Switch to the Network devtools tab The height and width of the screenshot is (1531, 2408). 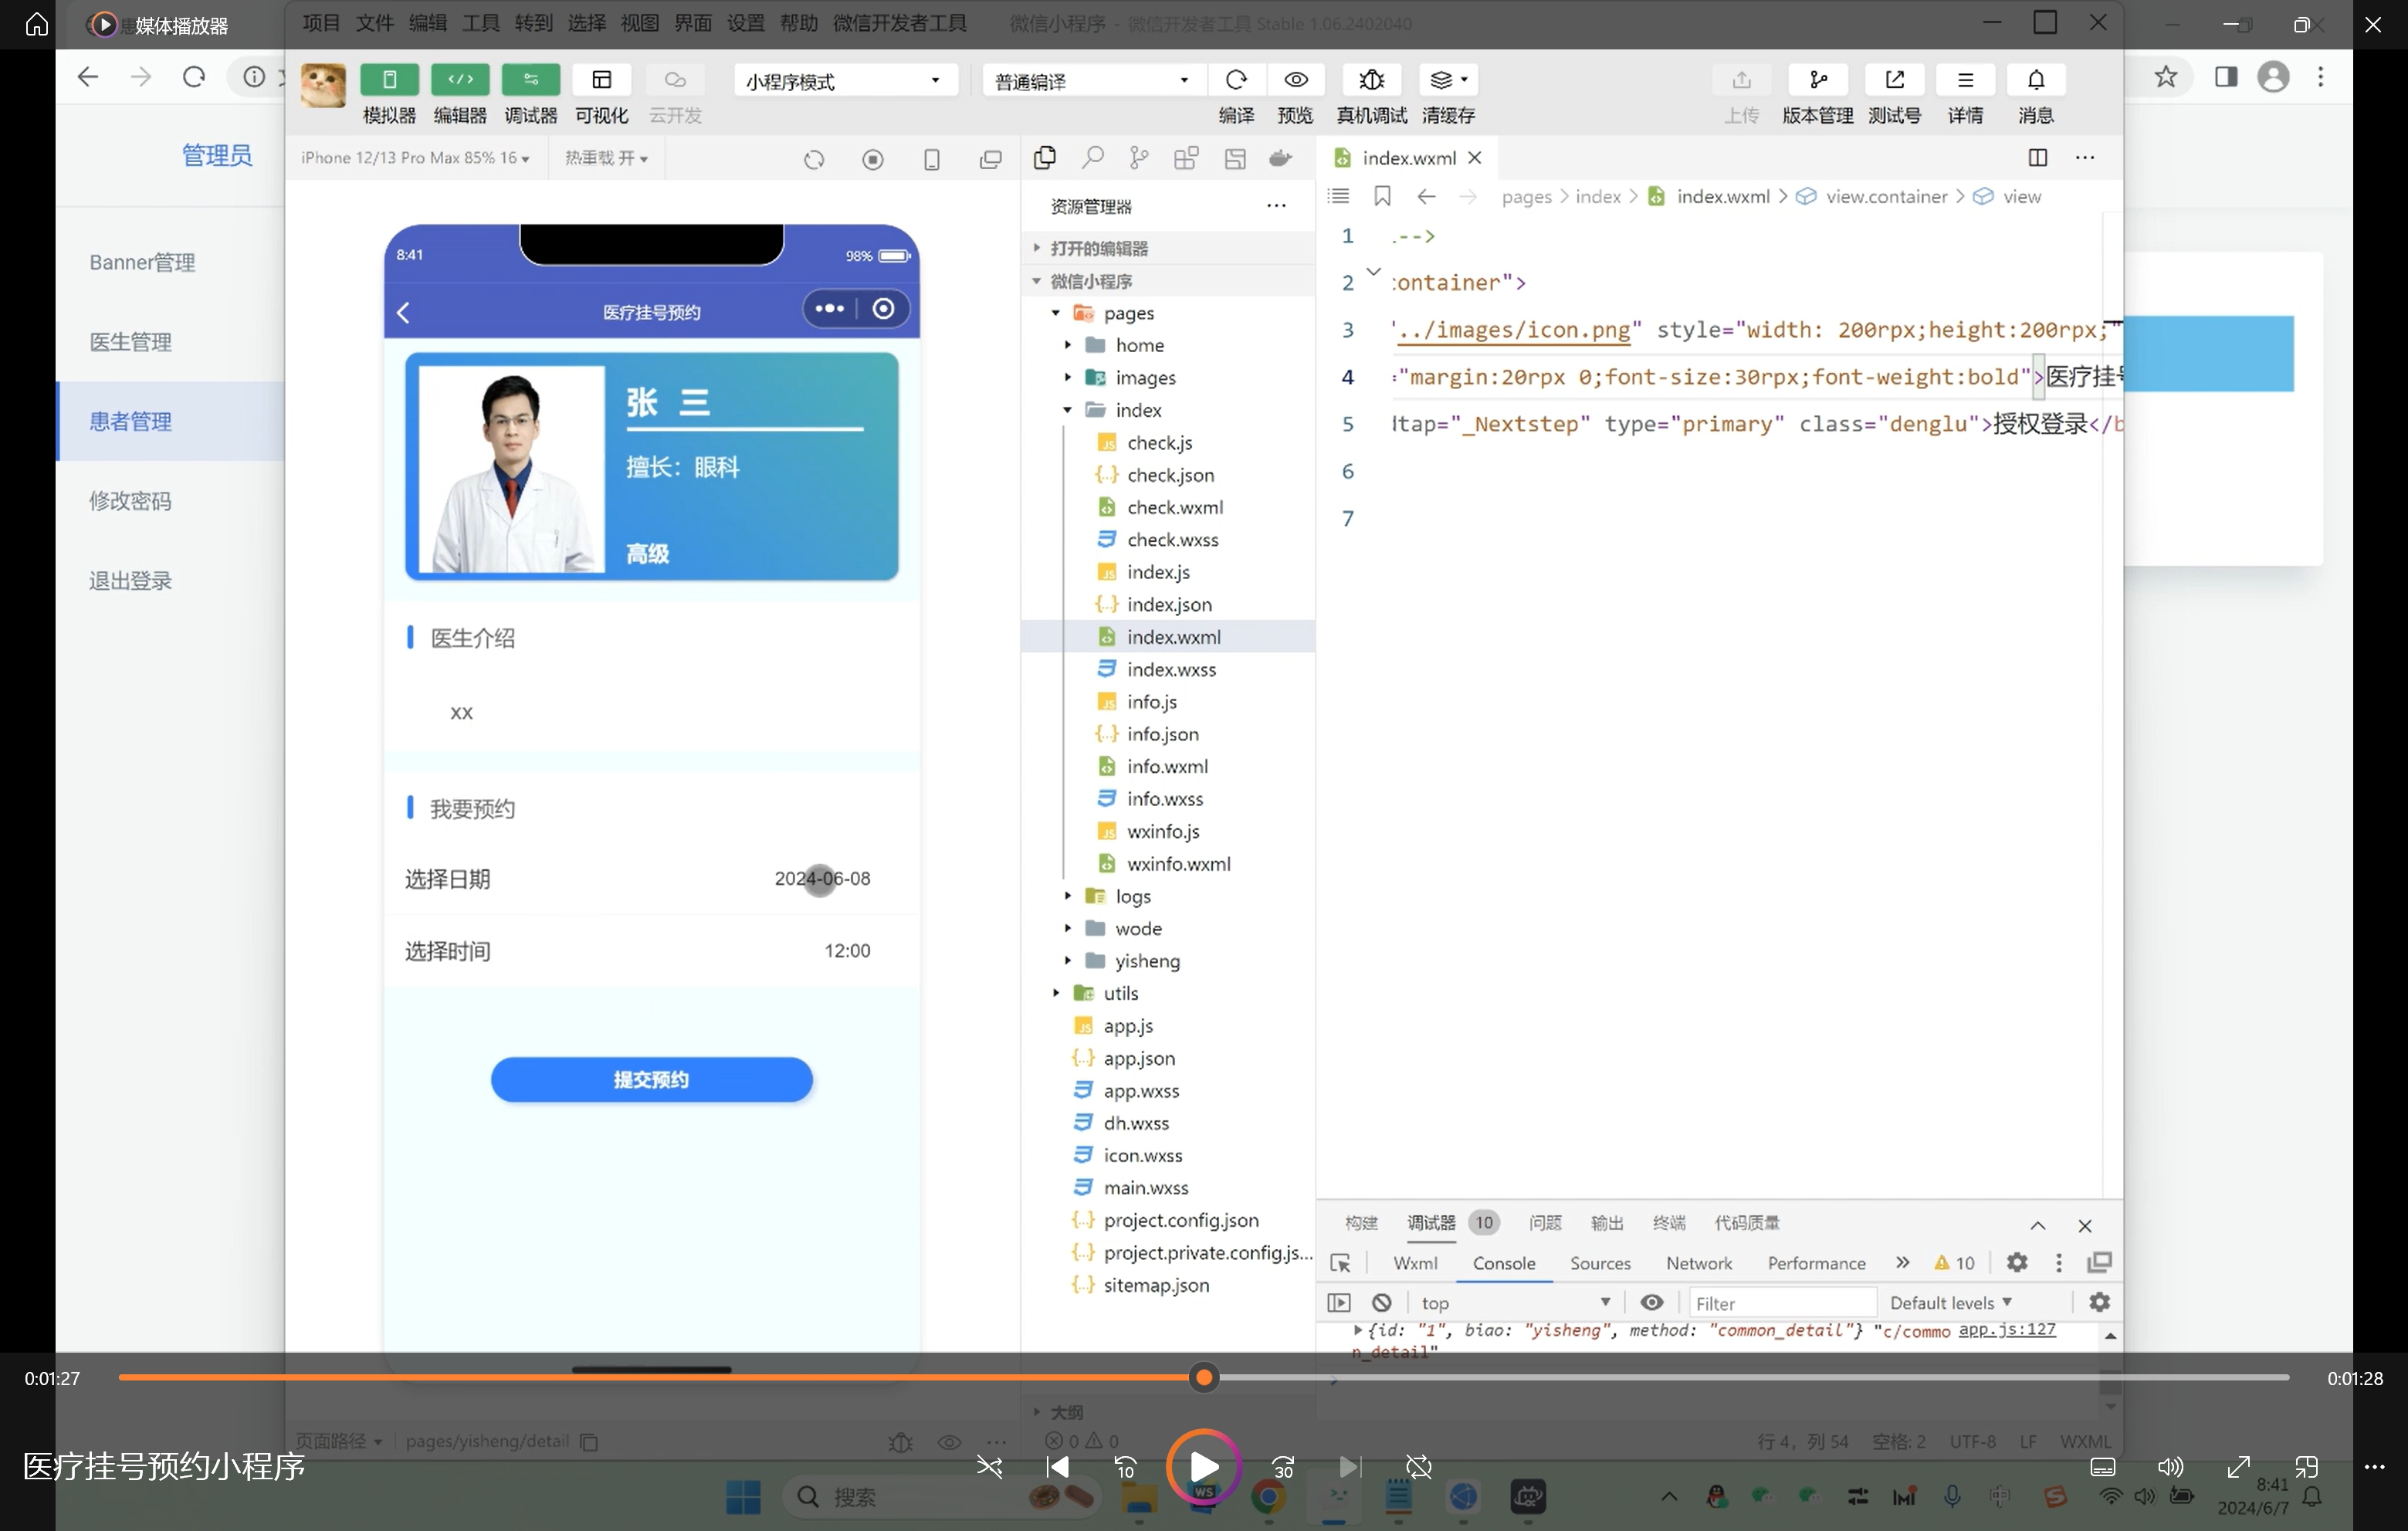click(x=1698, y=1263)
